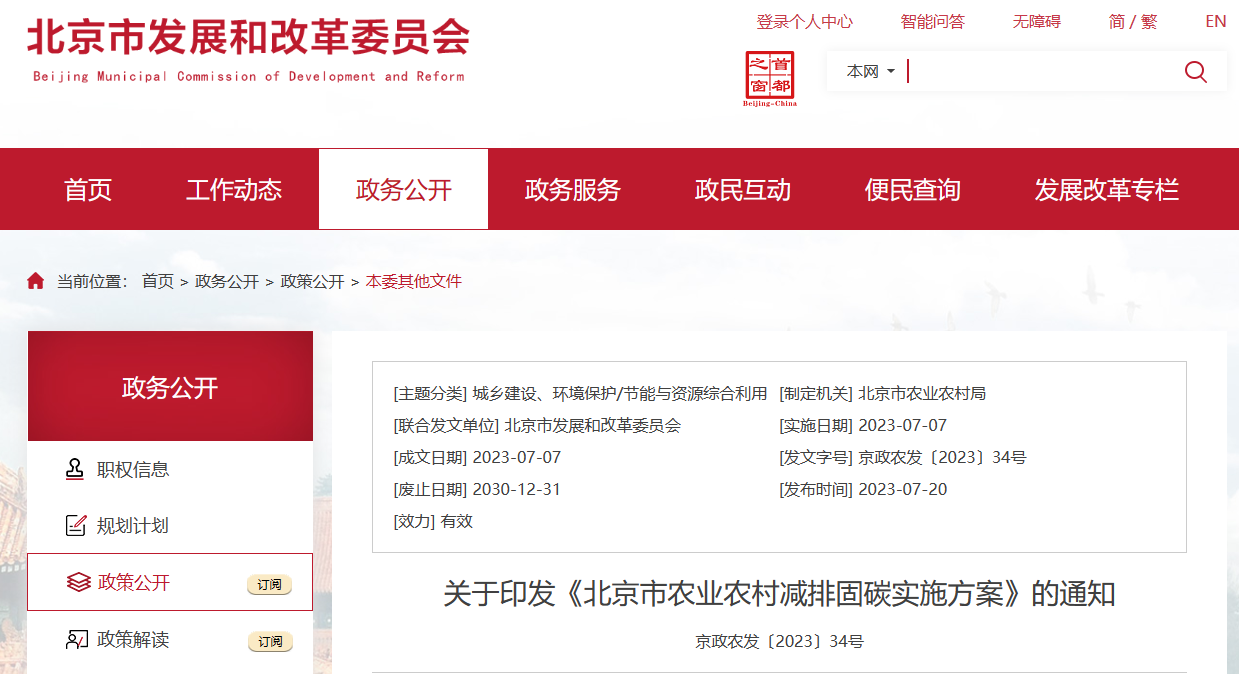
Task: Open 登录个人中心 login link
Action: pos(804,22)
